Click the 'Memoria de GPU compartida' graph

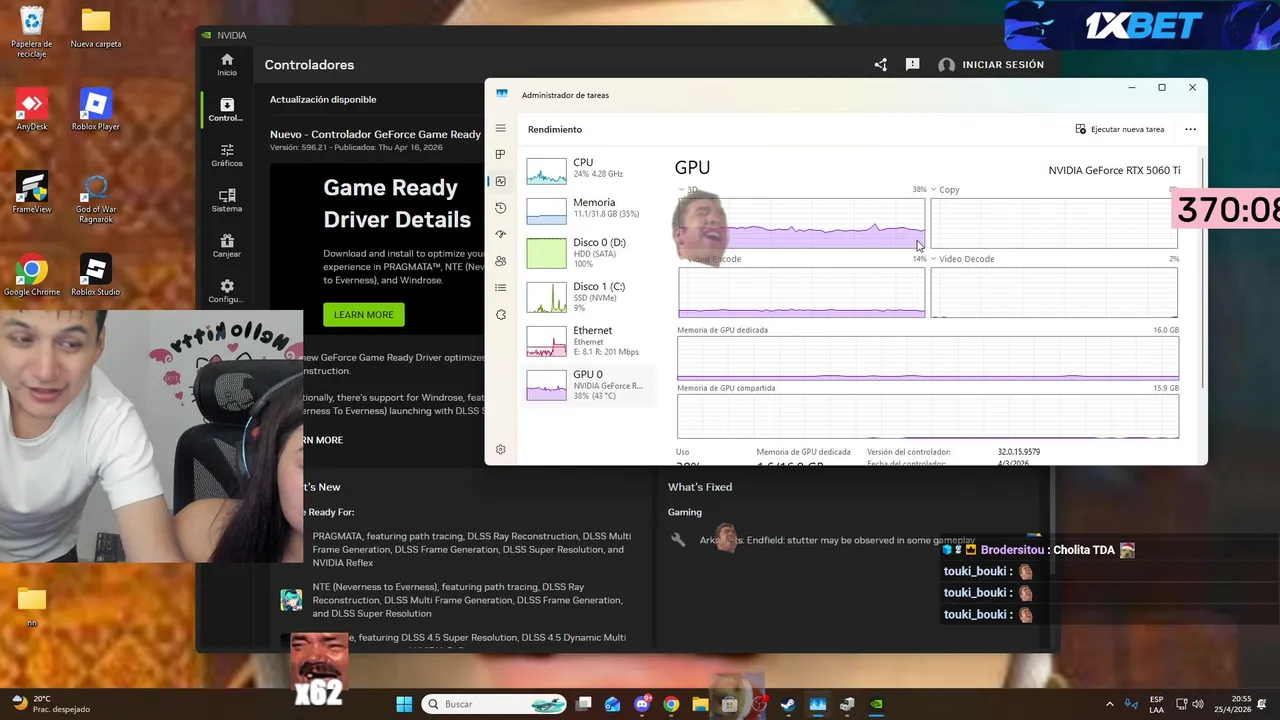(928, 417)
